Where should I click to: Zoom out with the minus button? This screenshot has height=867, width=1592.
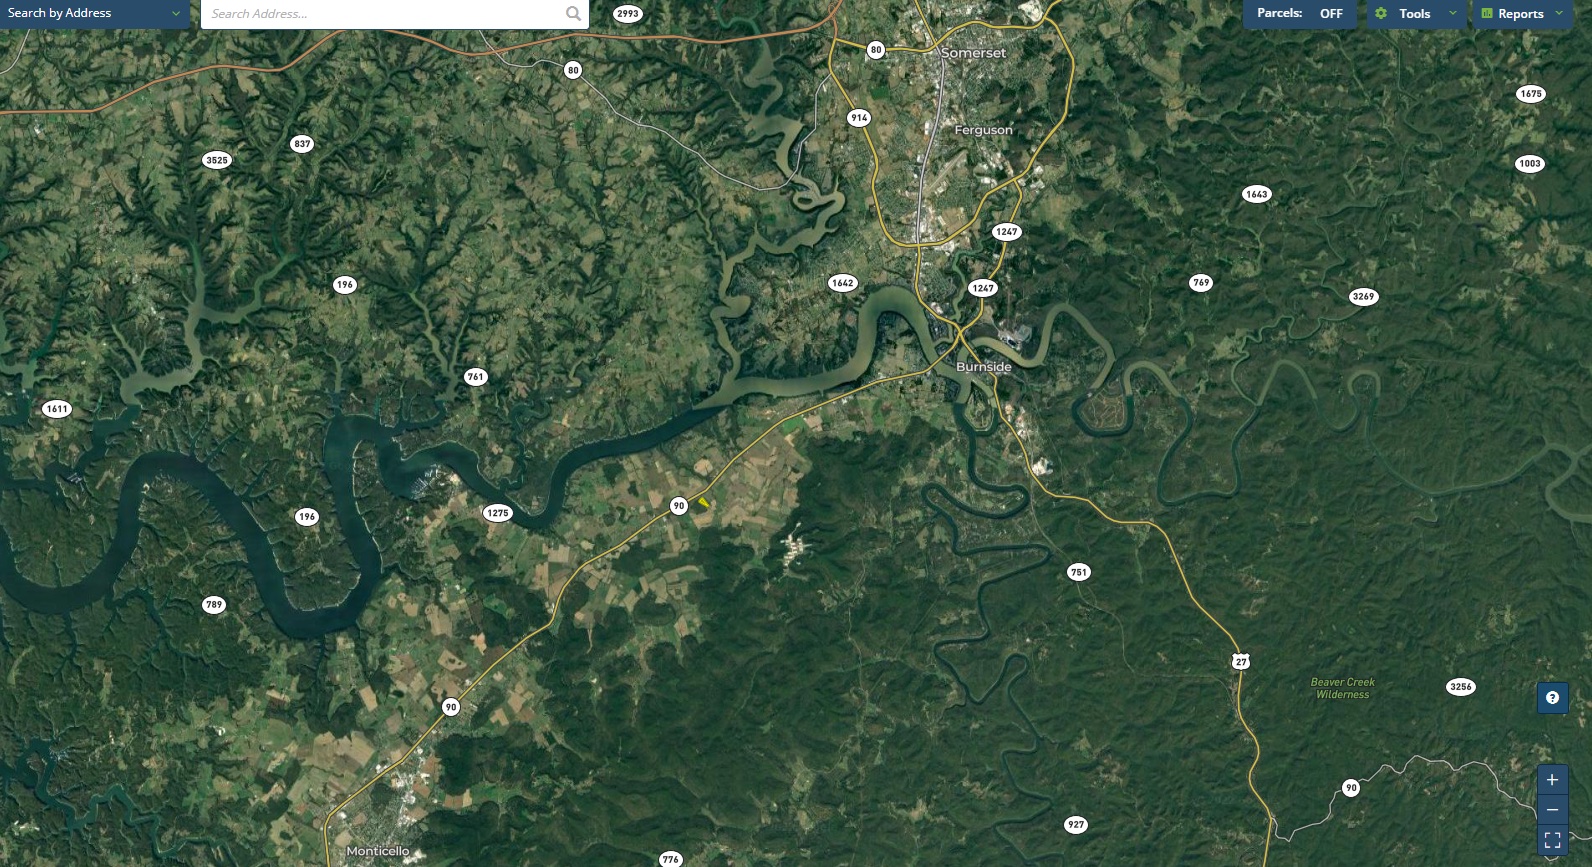[x=1552, y=810]
